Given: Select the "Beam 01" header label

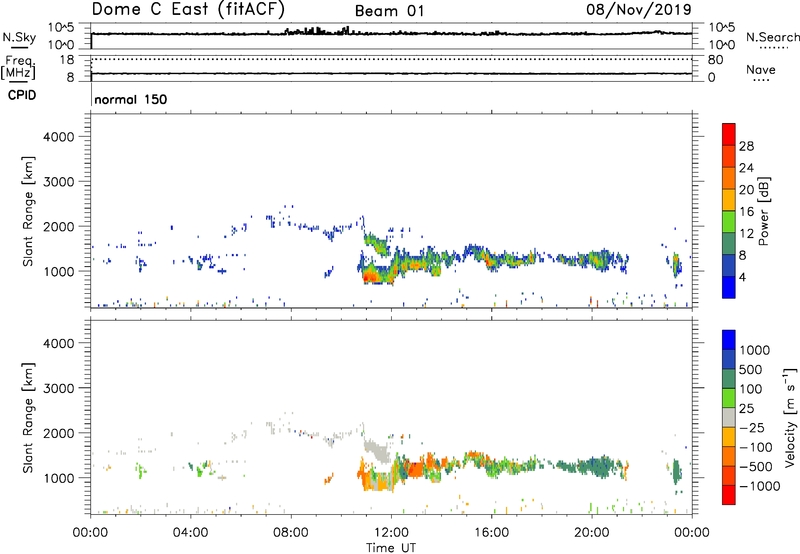Looking at the screenshot, I should pos(389,11).
